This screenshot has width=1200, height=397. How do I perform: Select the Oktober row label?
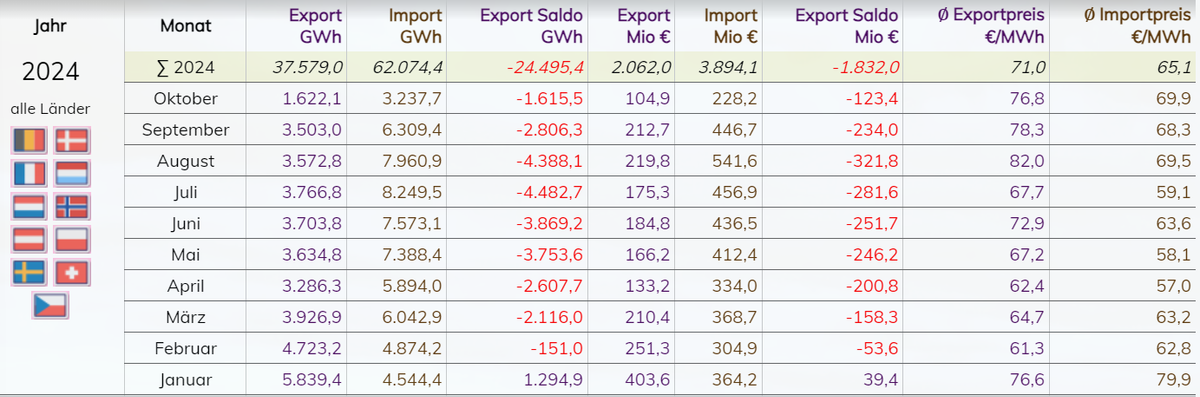point(185,99)
